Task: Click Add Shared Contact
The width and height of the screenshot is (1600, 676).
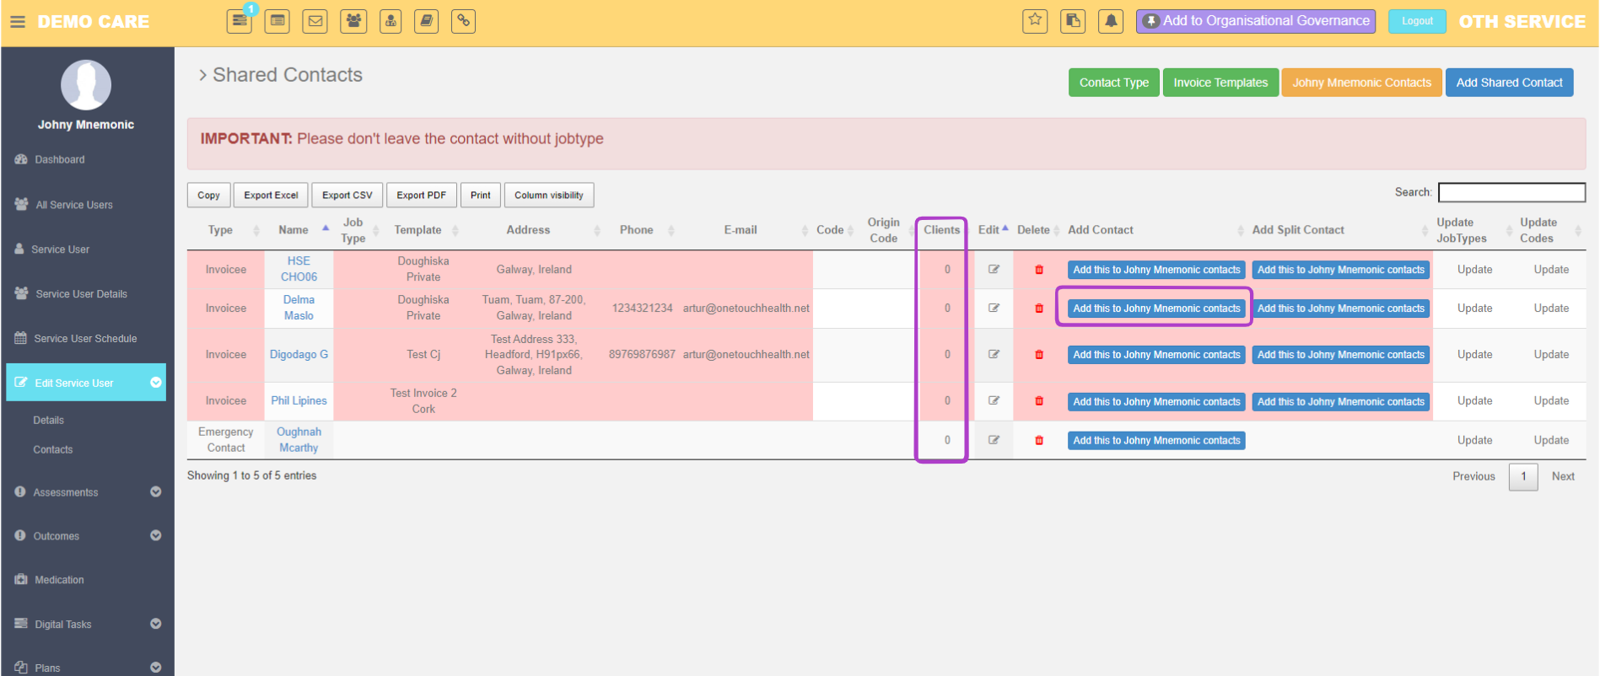Action: 1509,83
